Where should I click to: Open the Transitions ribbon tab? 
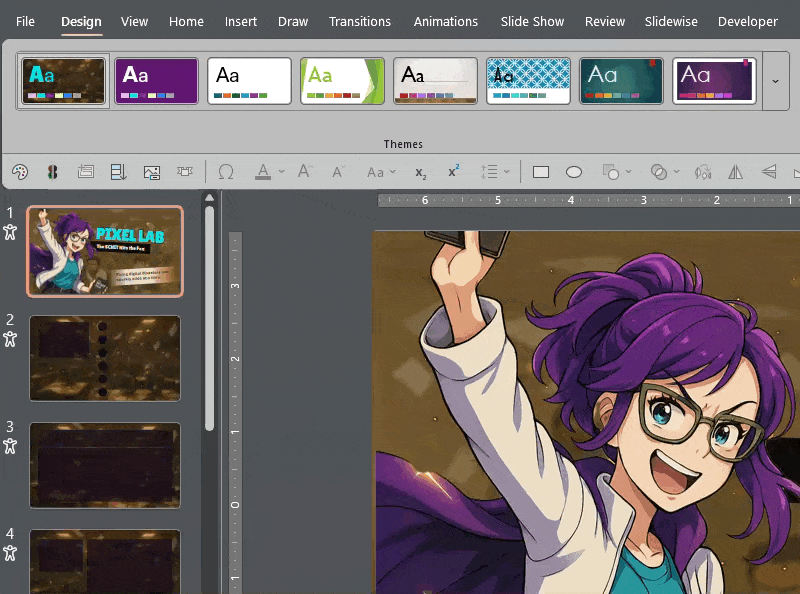pos(360,21)
